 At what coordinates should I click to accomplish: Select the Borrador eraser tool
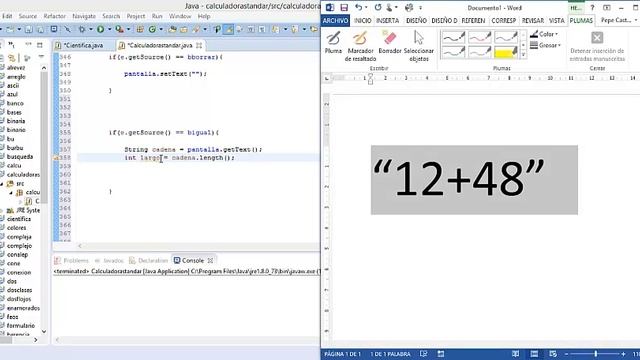click(x=390, y=42)
